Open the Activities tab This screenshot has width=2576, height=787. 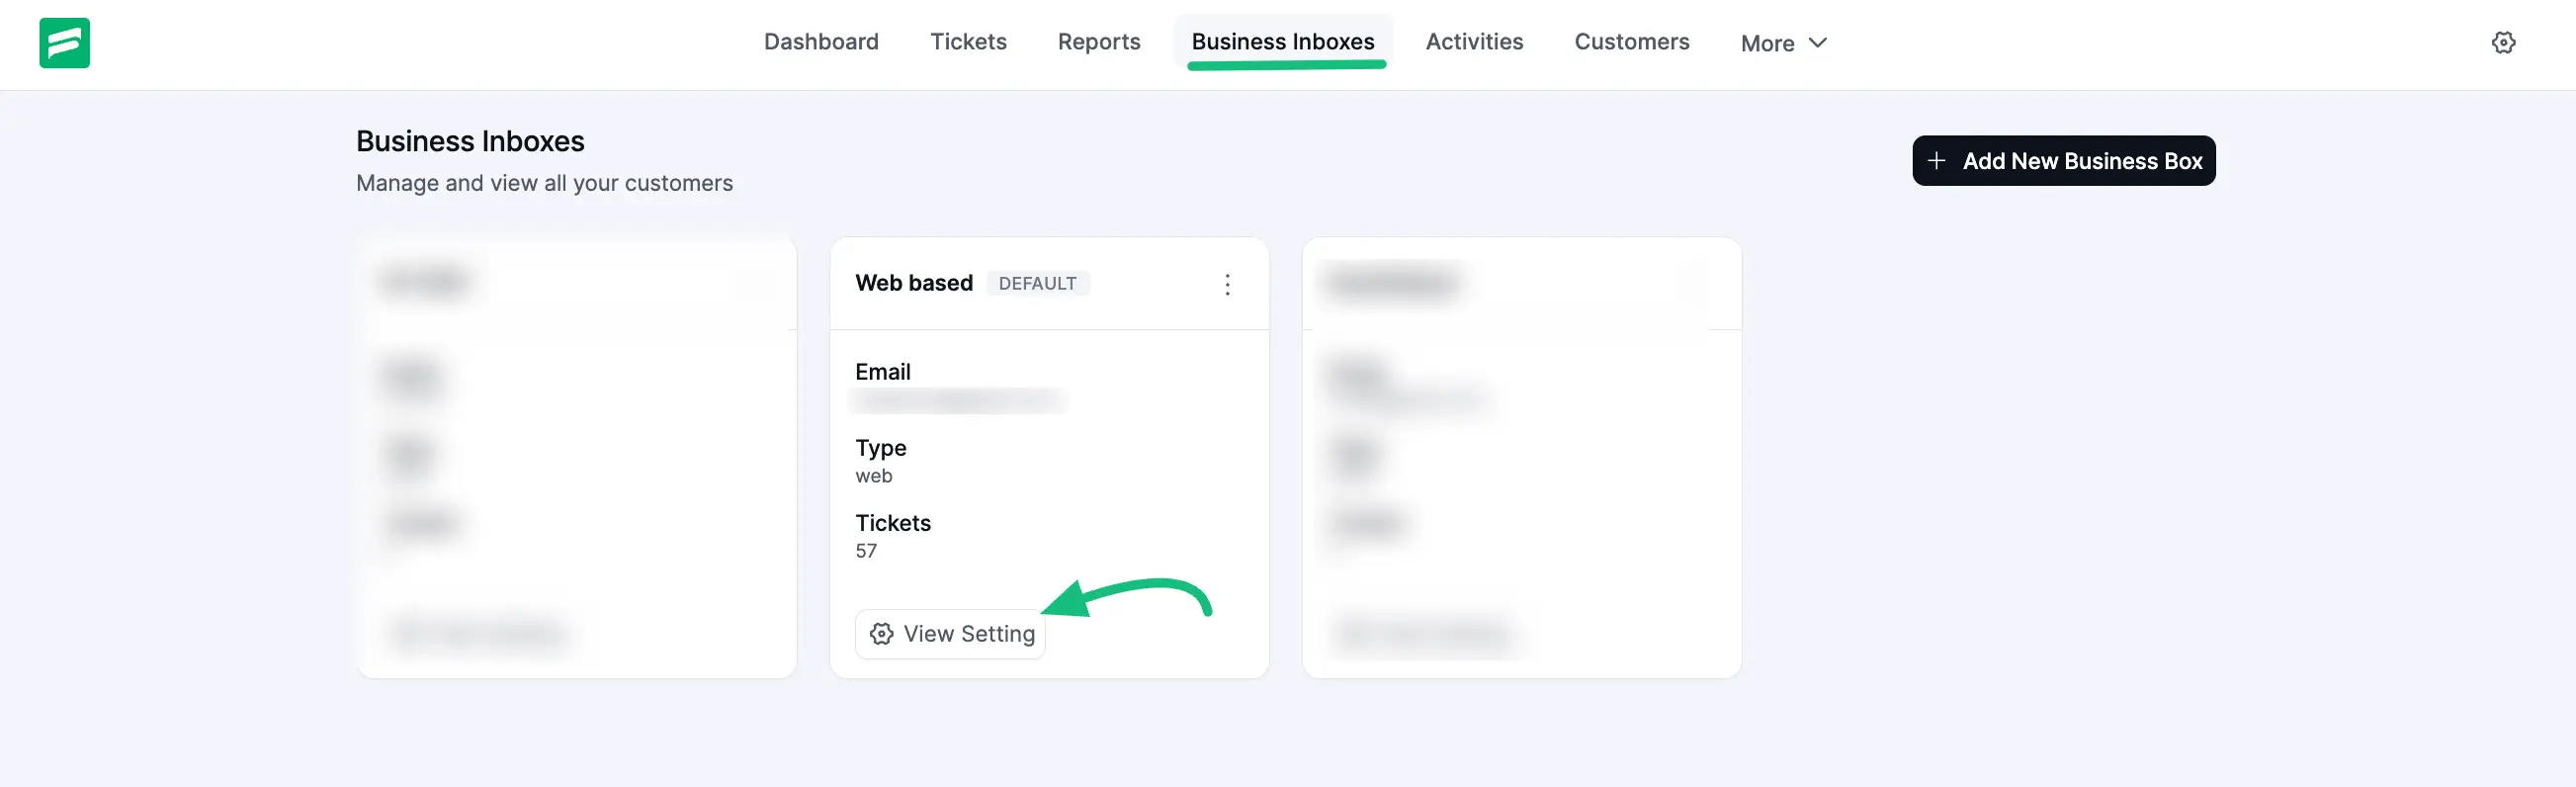(x=1474, y=42)
